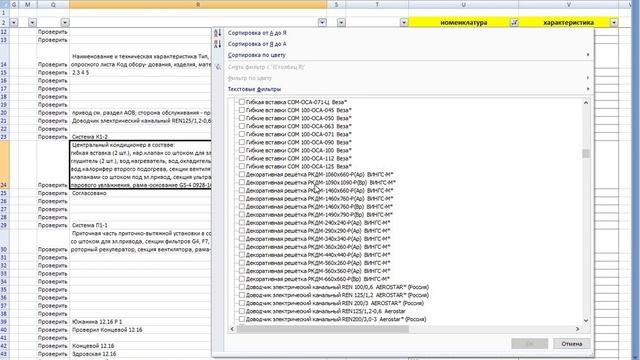Choose Сортировка от А до Я
The height and width of the screenshot is (360, 640).
pos(257,33)
